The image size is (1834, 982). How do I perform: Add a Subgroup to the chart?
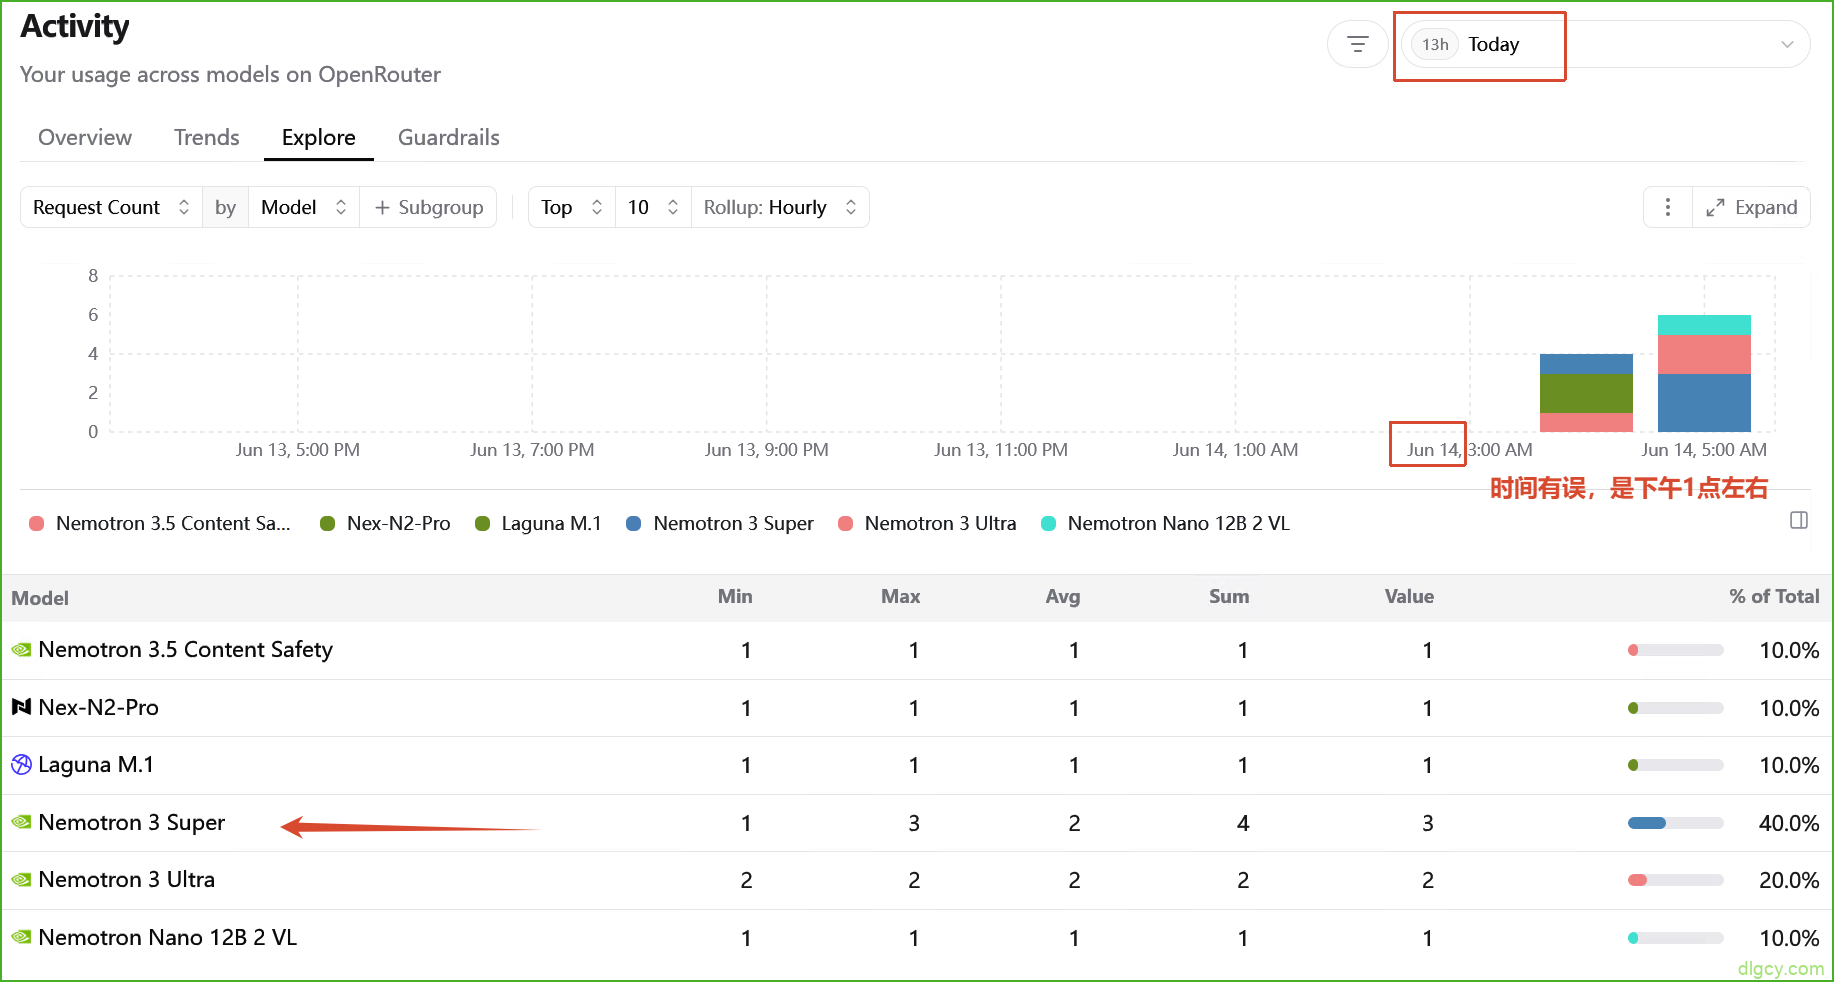point(428,207)
